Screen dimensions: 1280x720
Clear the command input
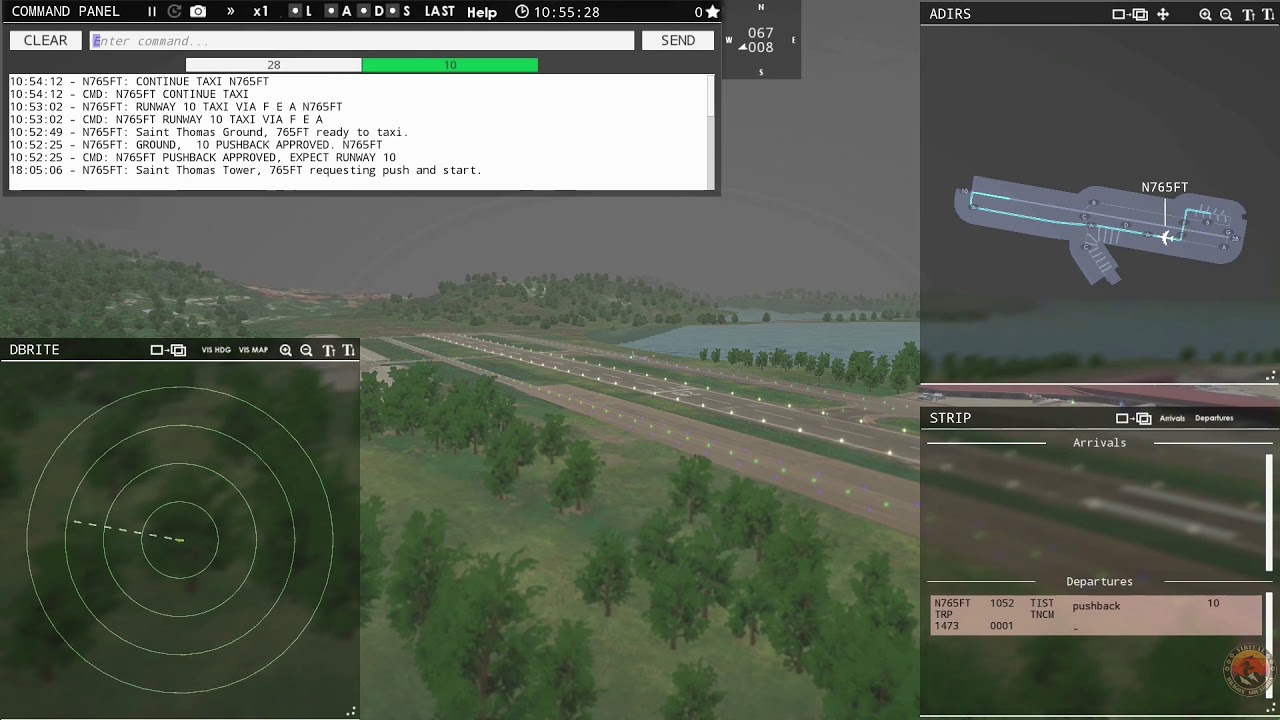point(45,40)
